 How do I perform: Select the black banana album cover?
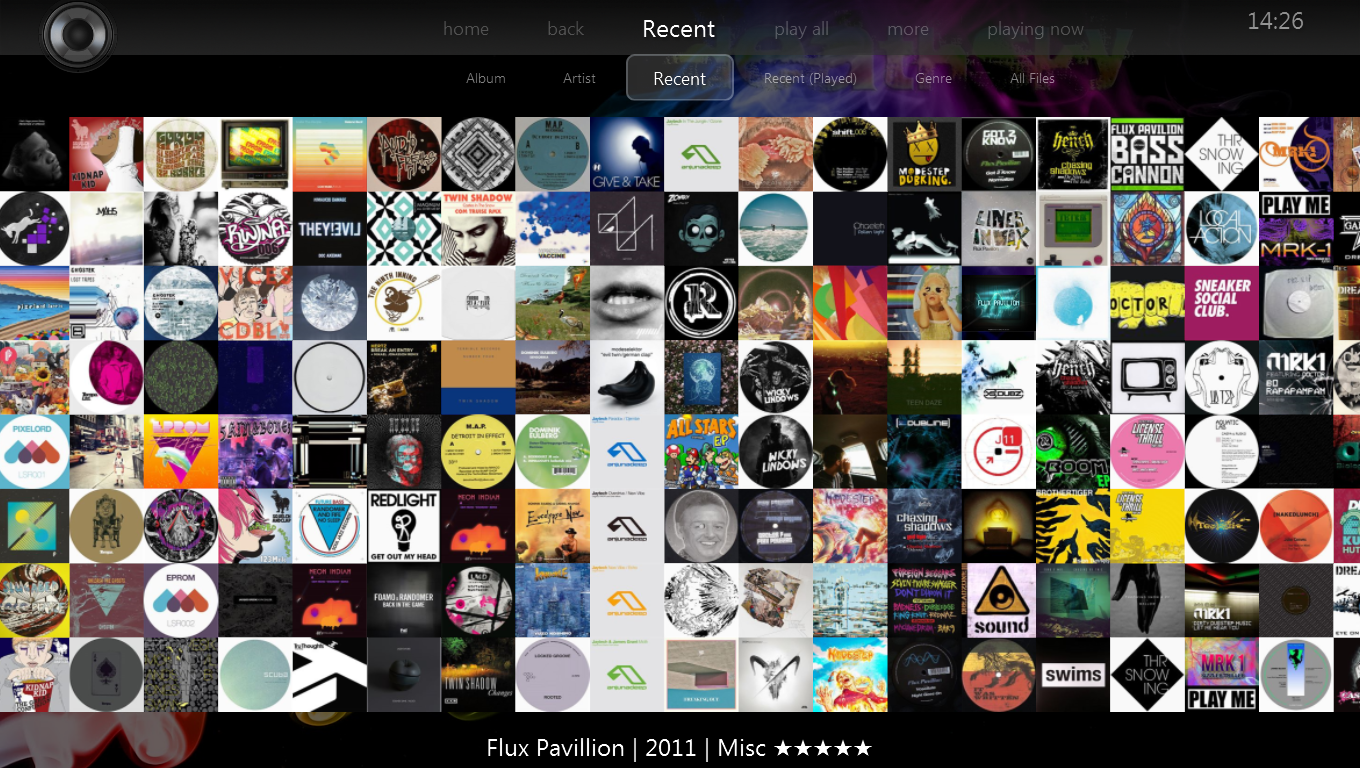pyautogui.click(x=627, y=377)
